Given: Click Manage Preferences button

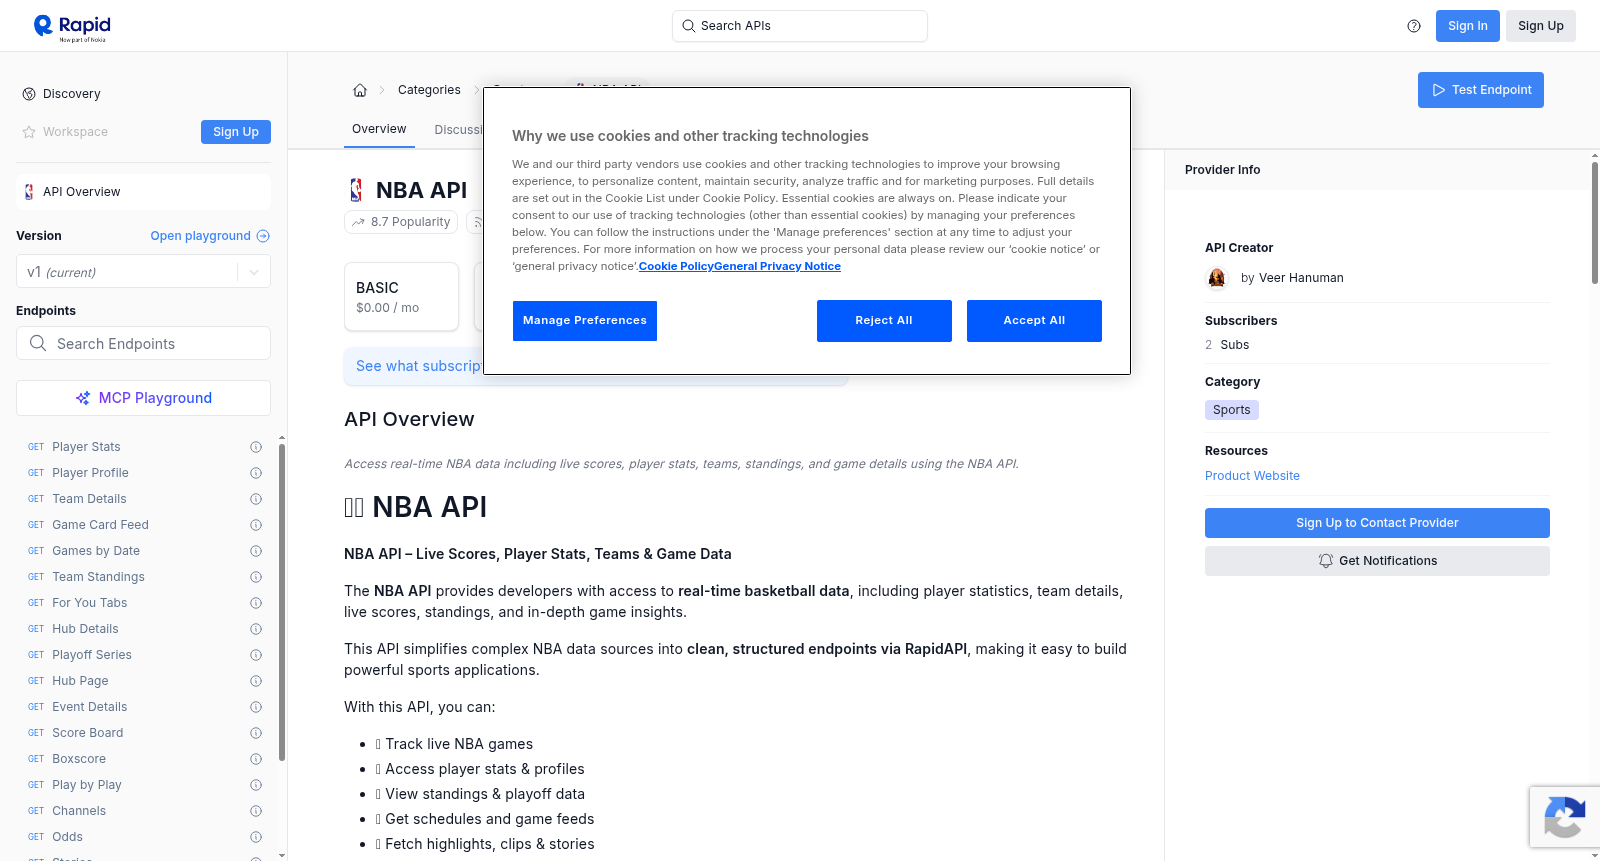Looking at the screenshot, I should [585, 321].
